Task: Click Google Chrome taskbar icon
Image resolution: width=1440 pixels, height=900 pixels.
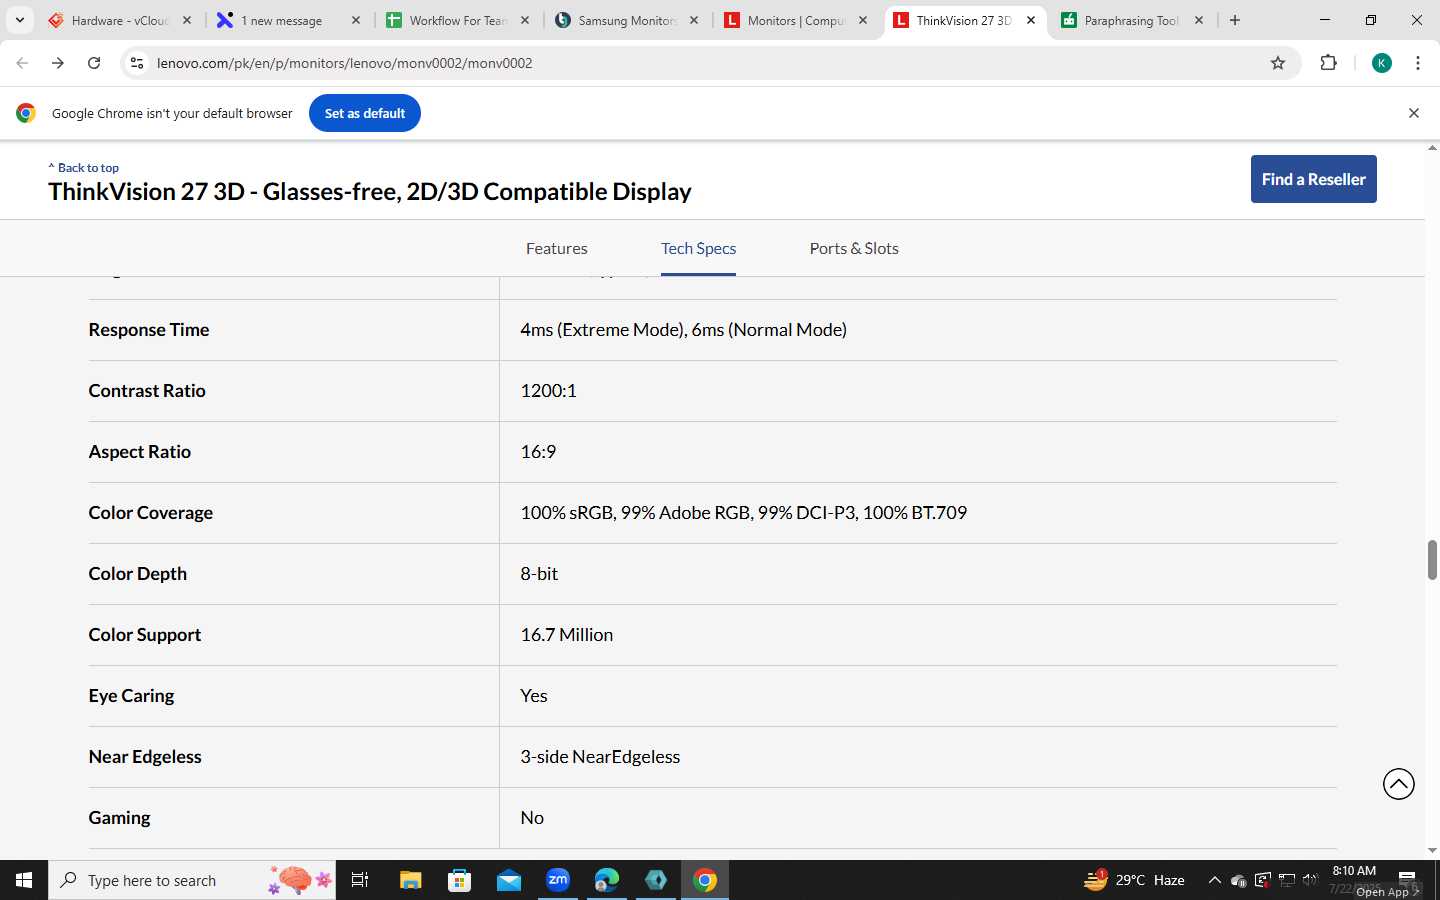Action: [x=705, y=880]
